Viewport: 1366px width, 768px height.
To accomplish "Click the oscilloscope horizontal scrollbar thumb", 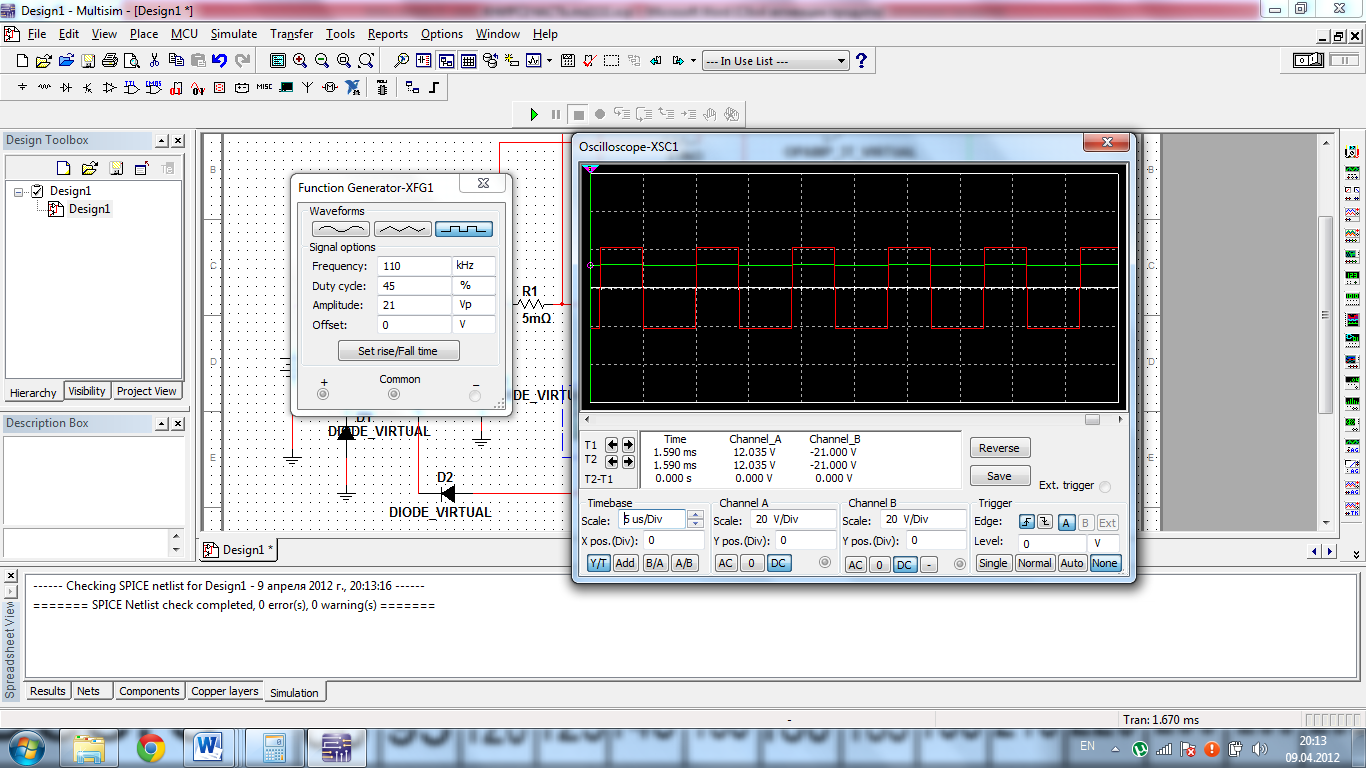I will pos(1093,420).
